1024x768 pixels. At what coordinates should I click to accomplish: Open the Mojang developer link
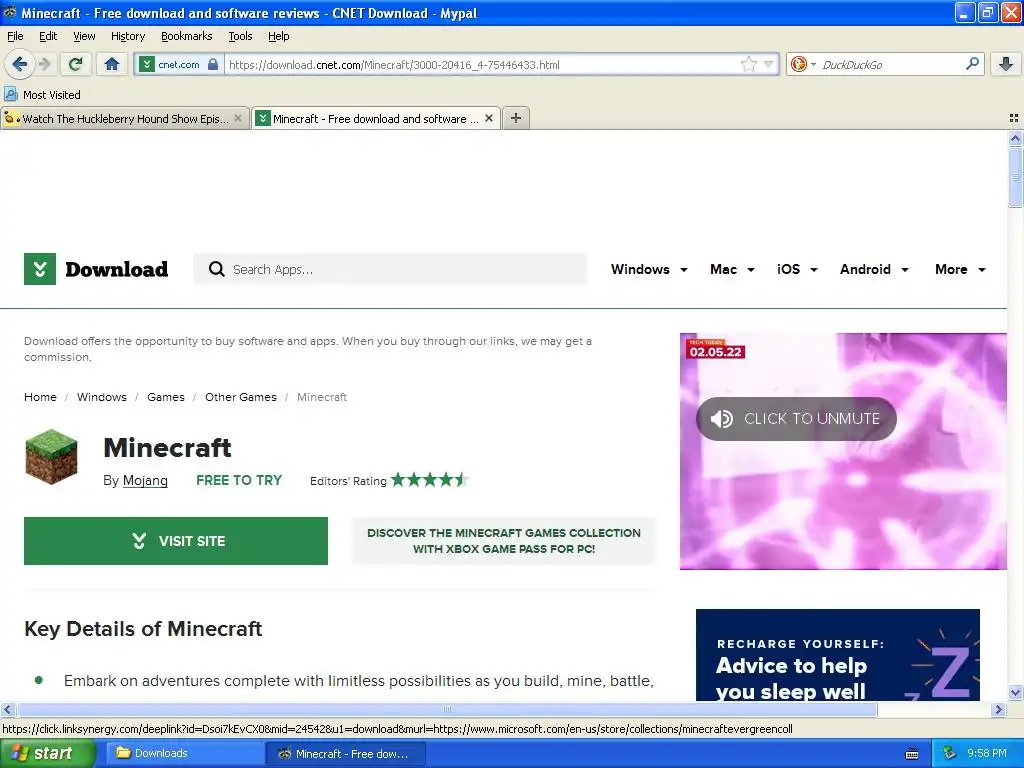tap(145, 481)
